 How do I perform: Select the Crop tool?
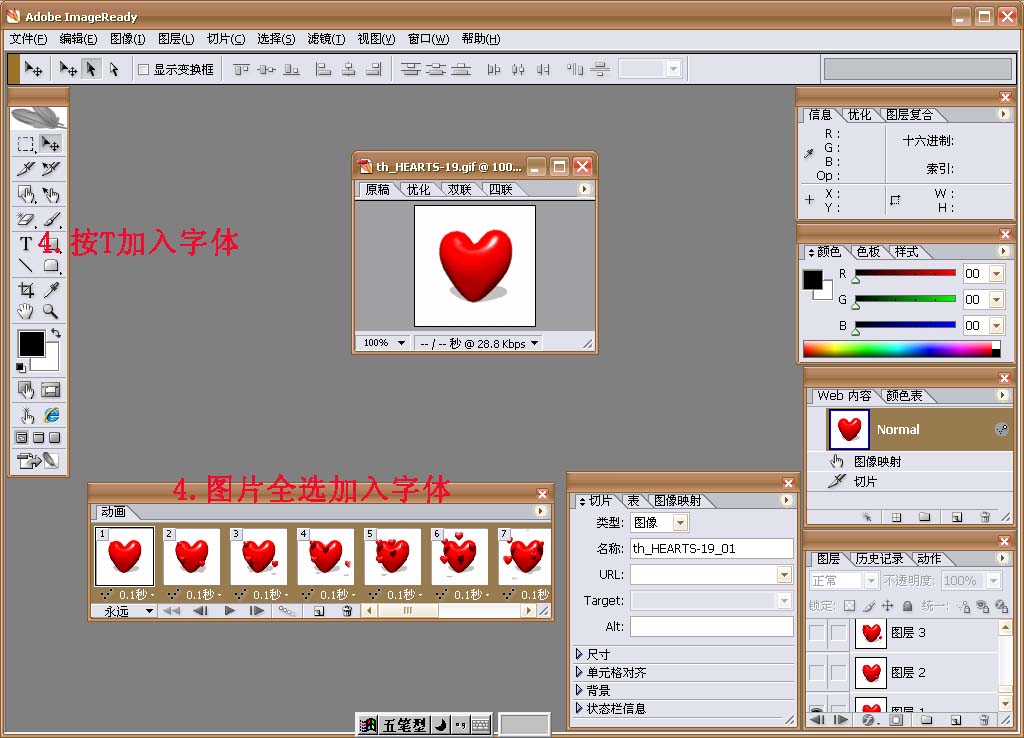click(25, 289)
